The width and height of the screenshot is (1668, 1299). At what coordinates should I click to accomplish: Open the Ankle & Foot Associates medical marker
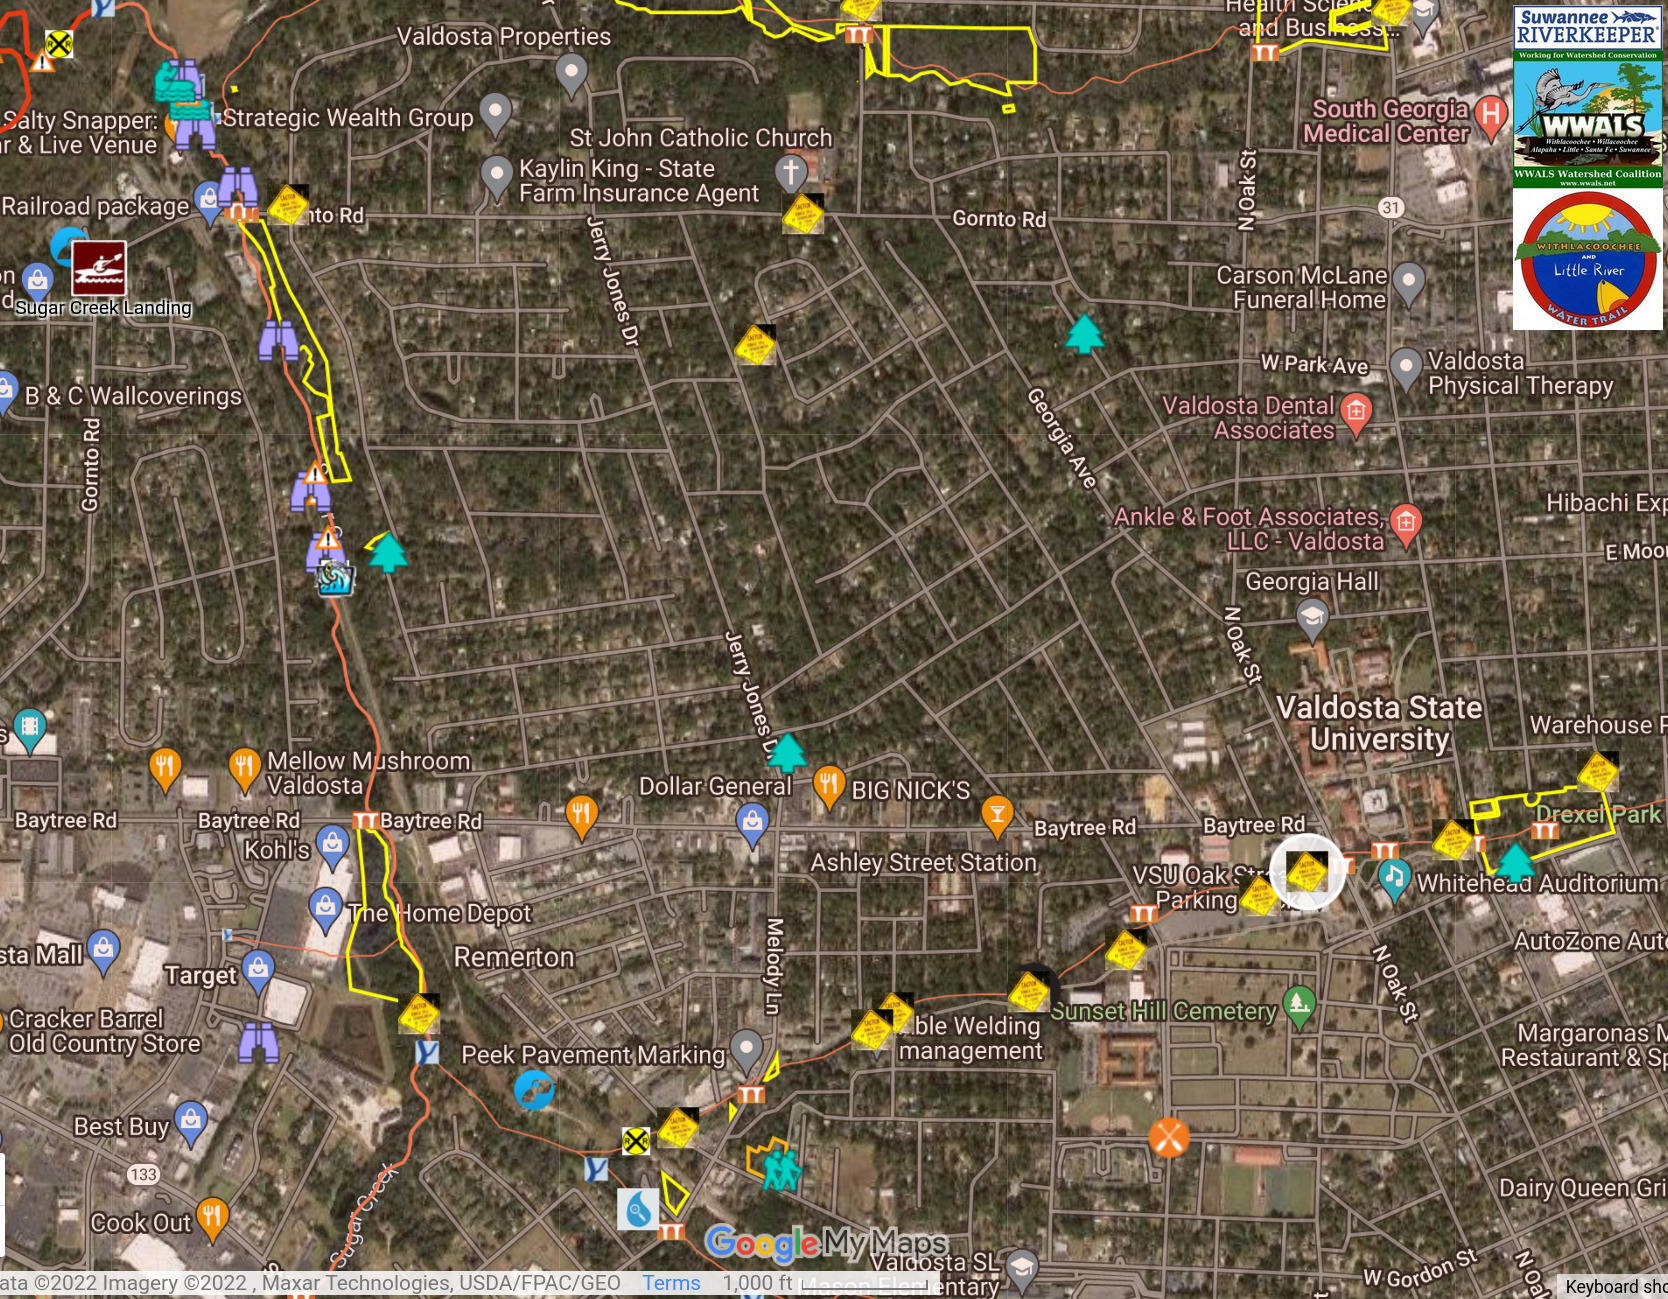click(x=1406, y=525)
